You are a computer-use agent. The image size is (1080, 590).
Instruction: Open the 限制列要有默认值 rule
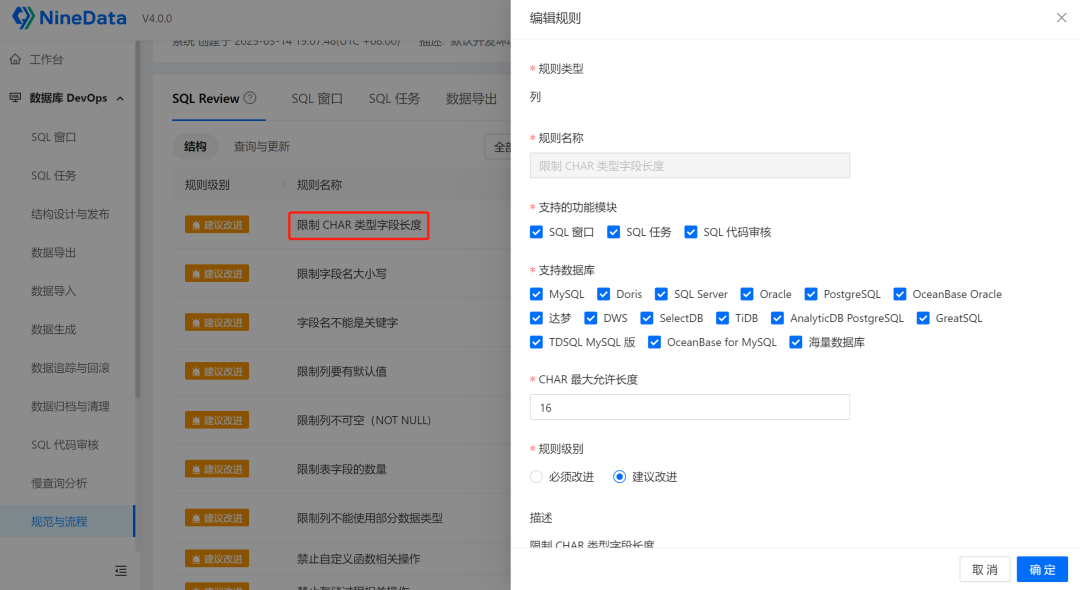342,372
